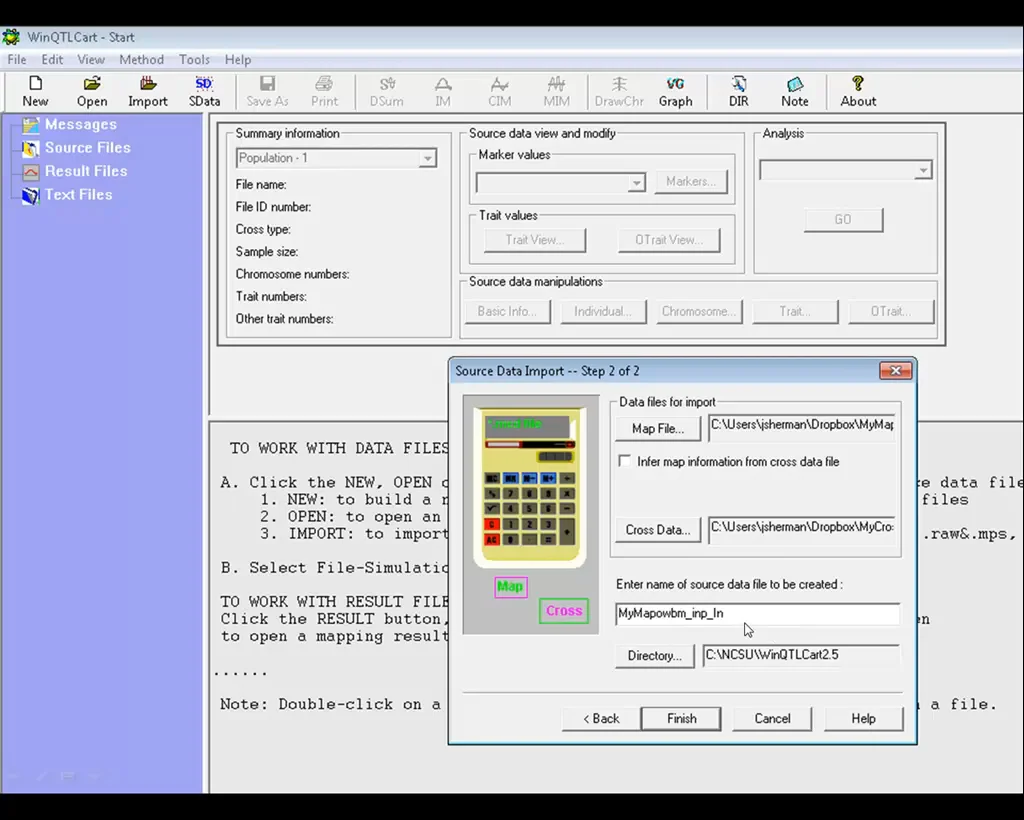
Task: Open a file with the Open toolbar icon
Action: click(91, 91)
